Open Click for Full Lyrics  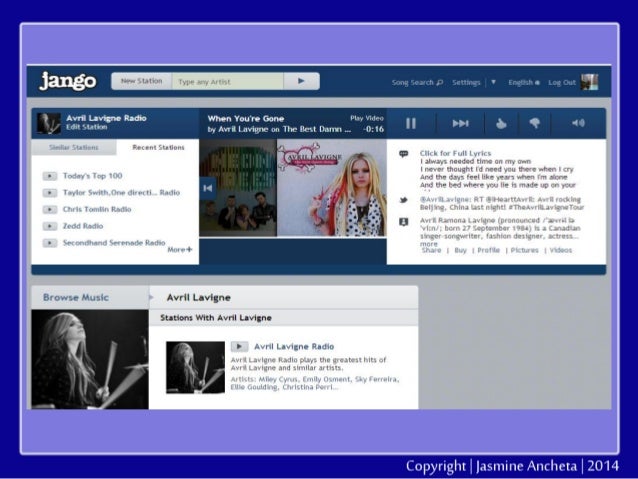pyautogui.click(x=455, y=153)
